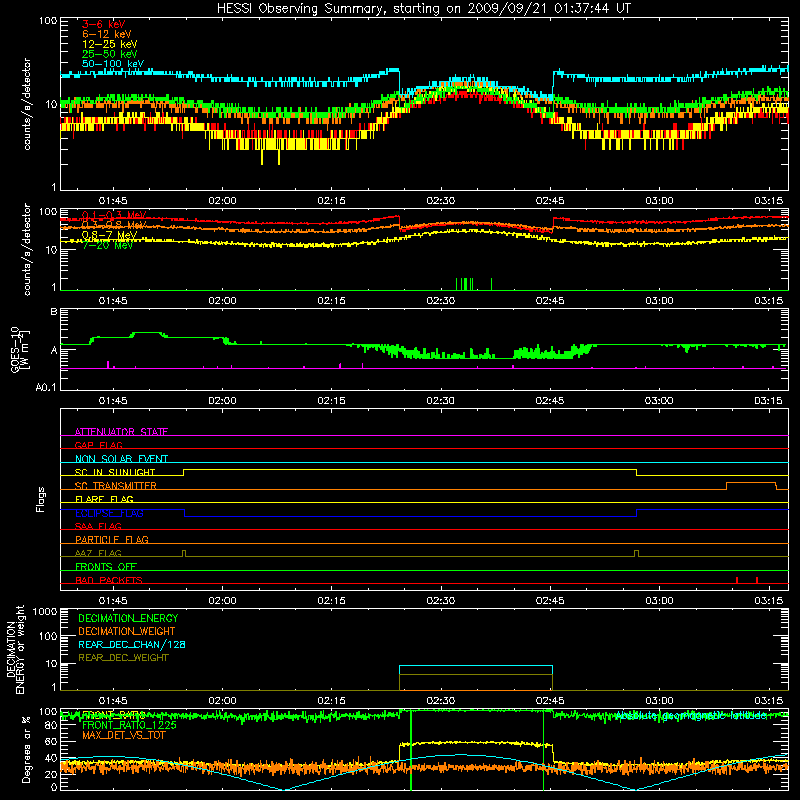The height and width of the screenshot is (800, 800).
Task: Select the ATTENUATOR_STATE flag label
Action: point(121,432)
